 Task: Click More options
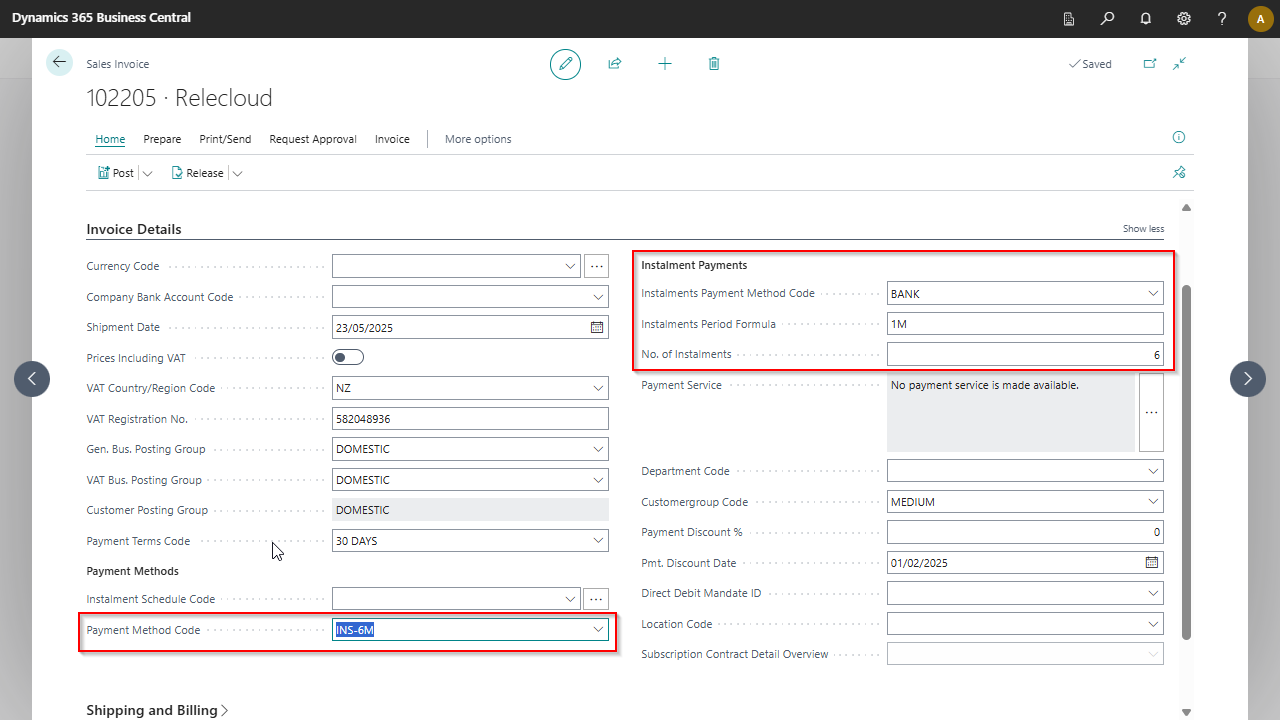[x=478, y=139]
